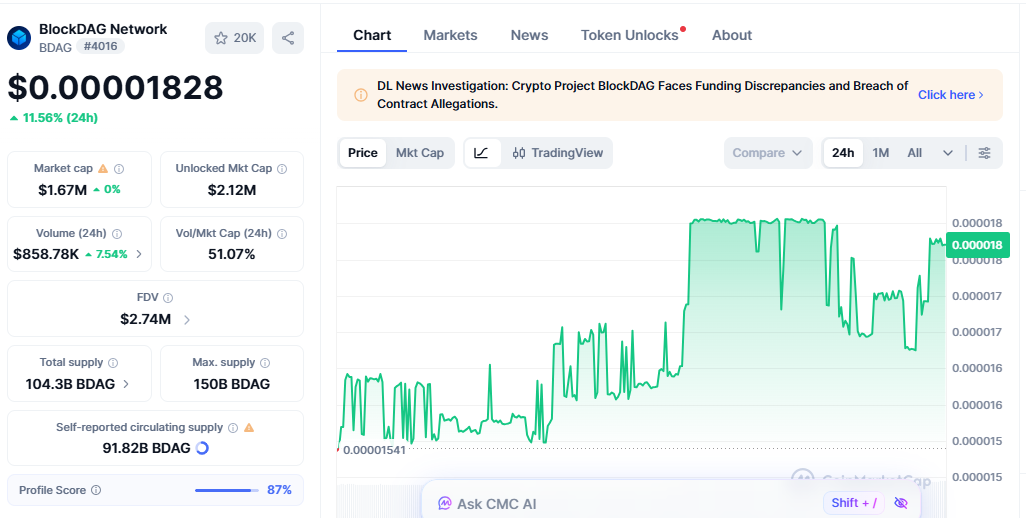Click the 51.07% Vol/Mkt Cap value
This screenshot has height=518, width=1026.
tap(232, 254)
